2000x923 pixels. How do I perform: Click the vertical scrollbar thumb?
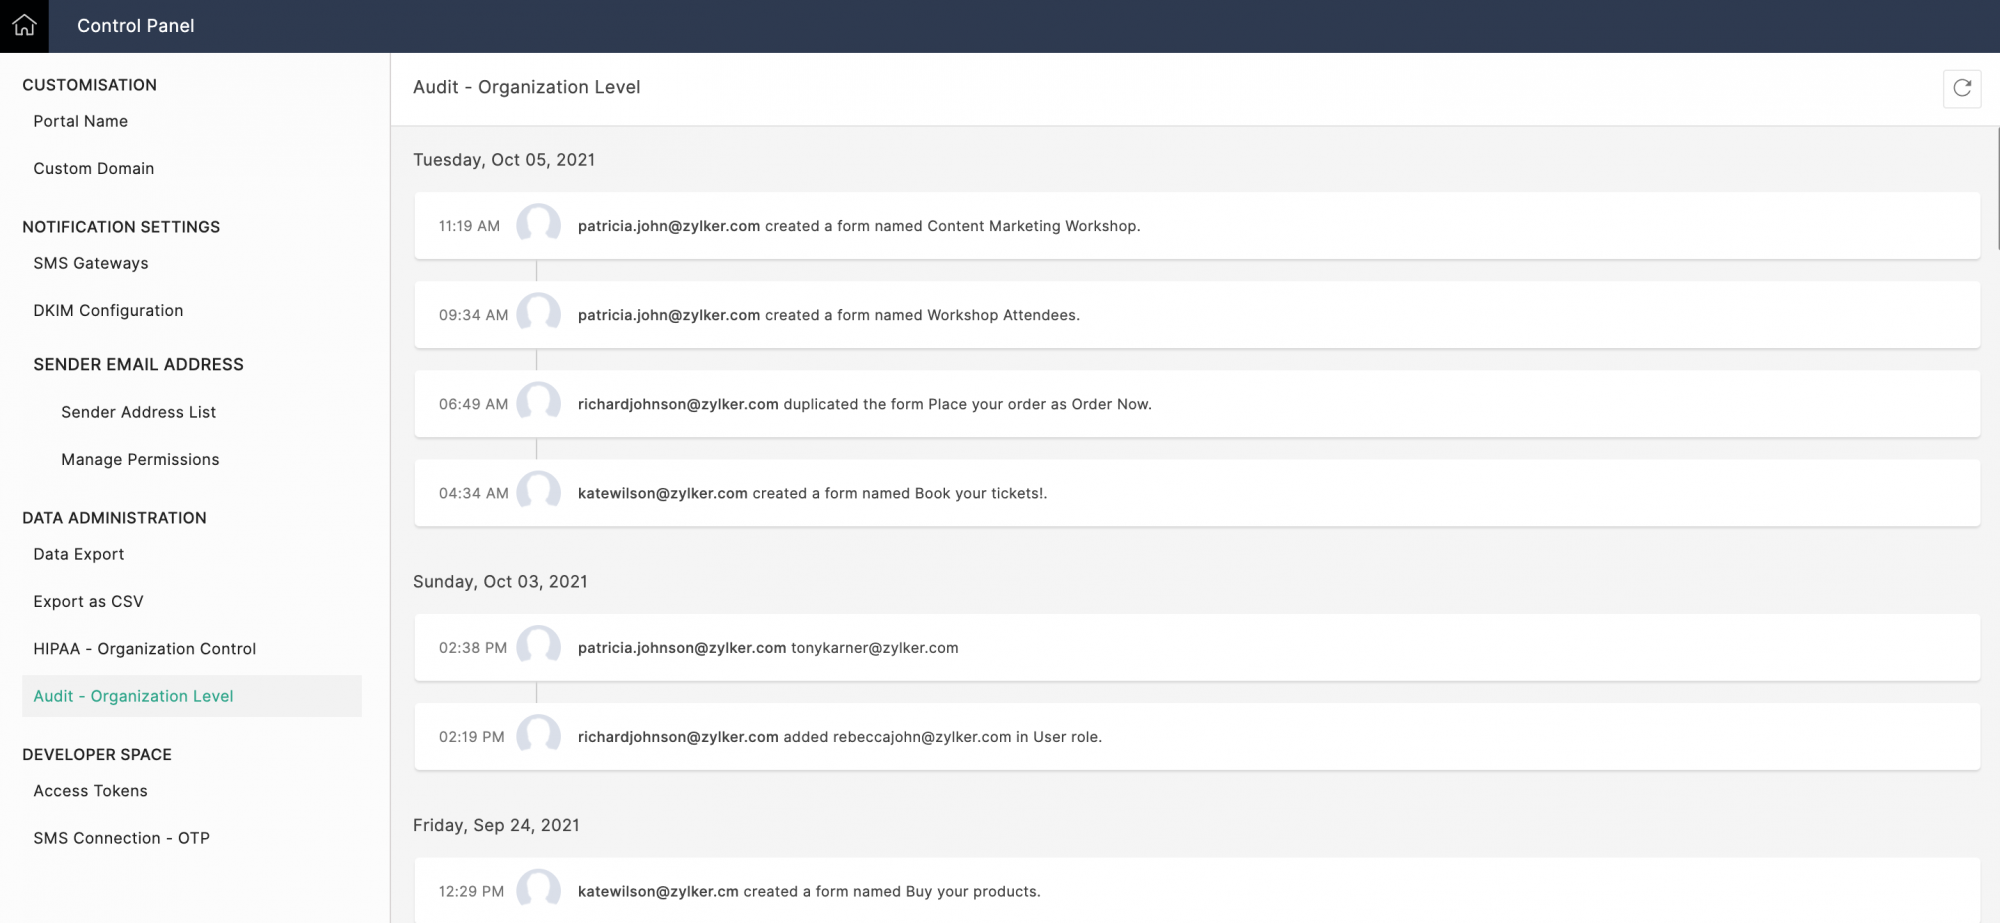(x=1997, y=188)
